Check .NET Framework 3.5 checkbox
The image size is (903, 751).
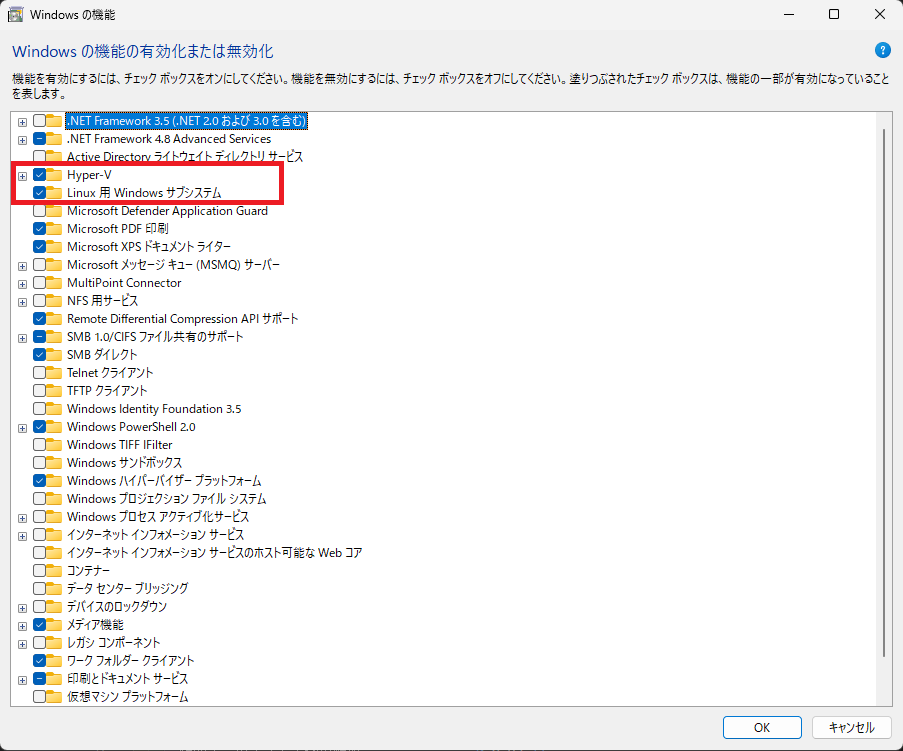click(39, 121)
